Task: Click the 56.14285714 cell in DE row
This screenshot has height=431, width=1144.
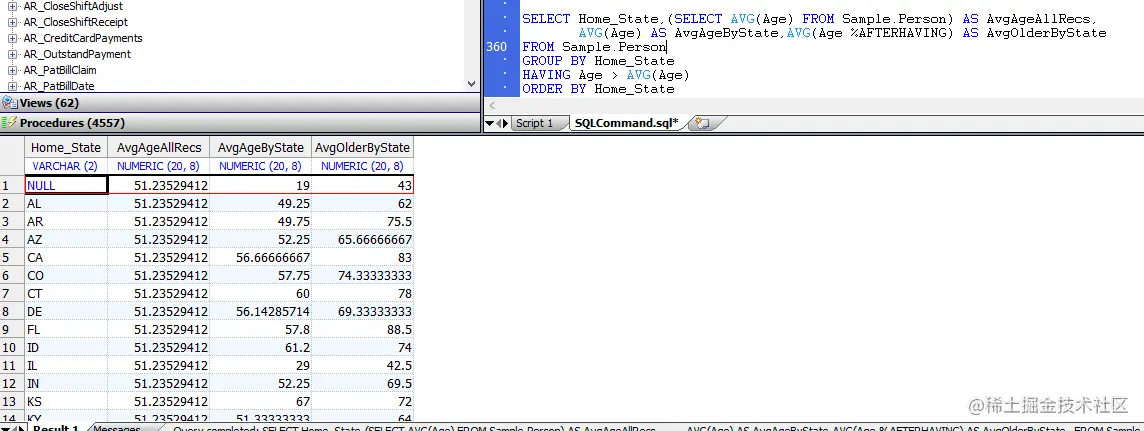Action: coord(260,311)
